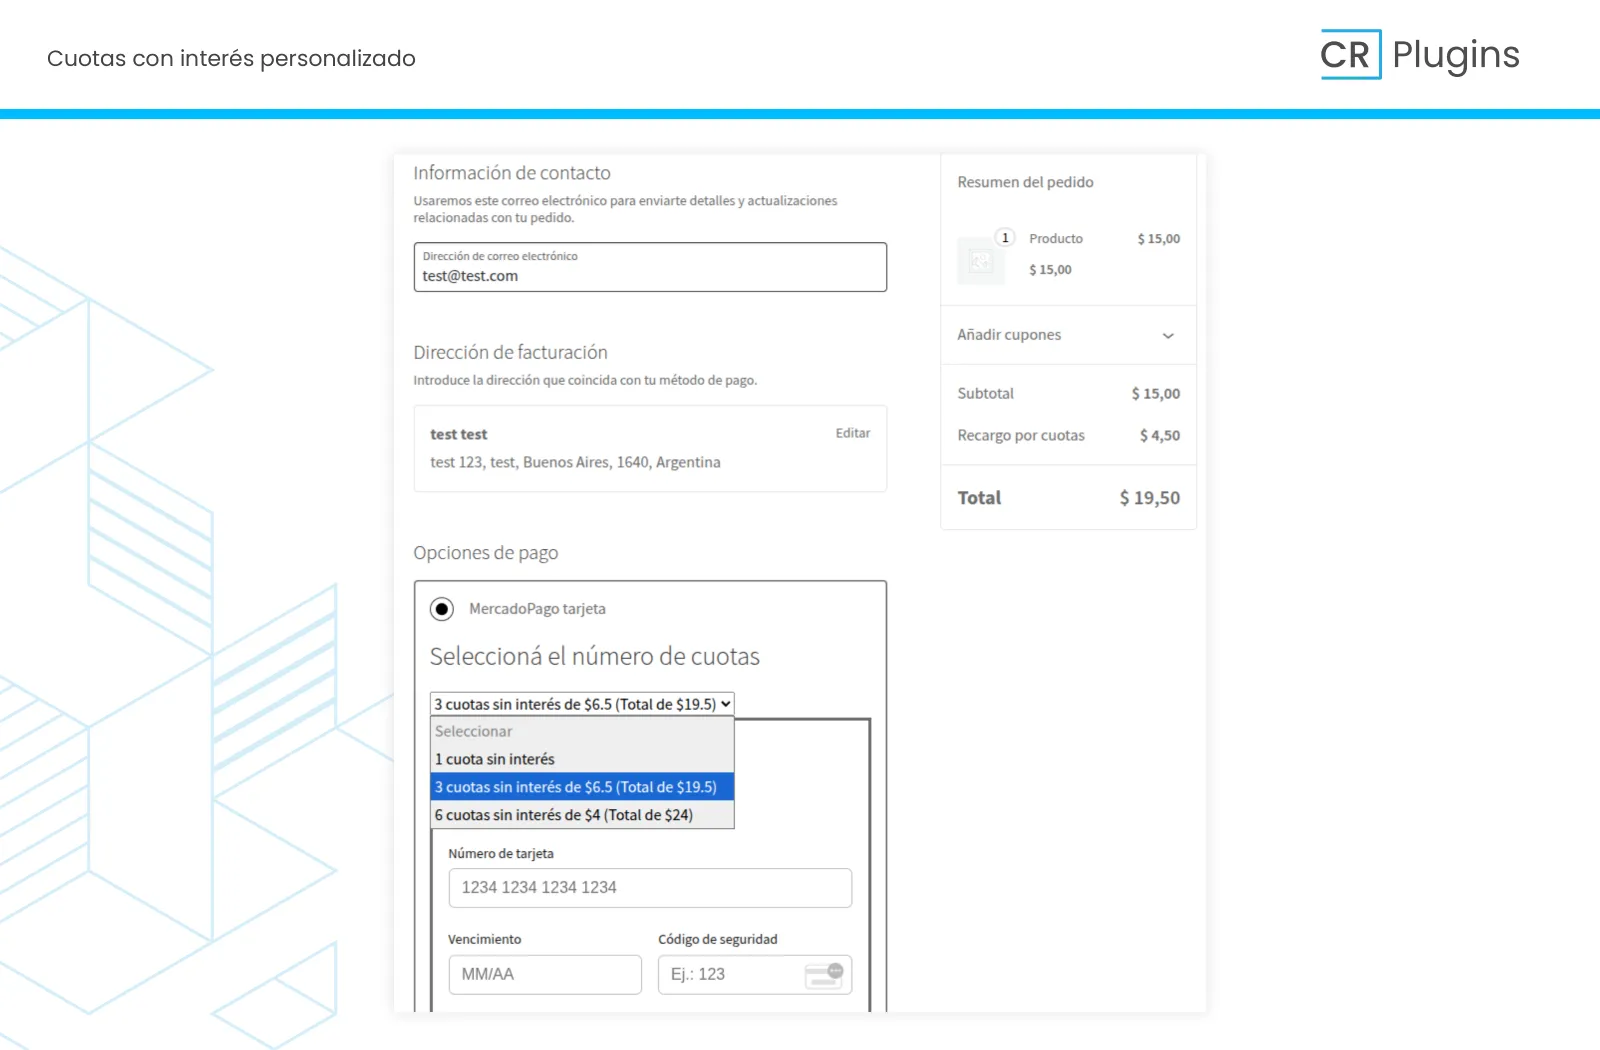Click the CR Plugins logo
This screenshot has height=1050, width=1600.
(1419, 55)
